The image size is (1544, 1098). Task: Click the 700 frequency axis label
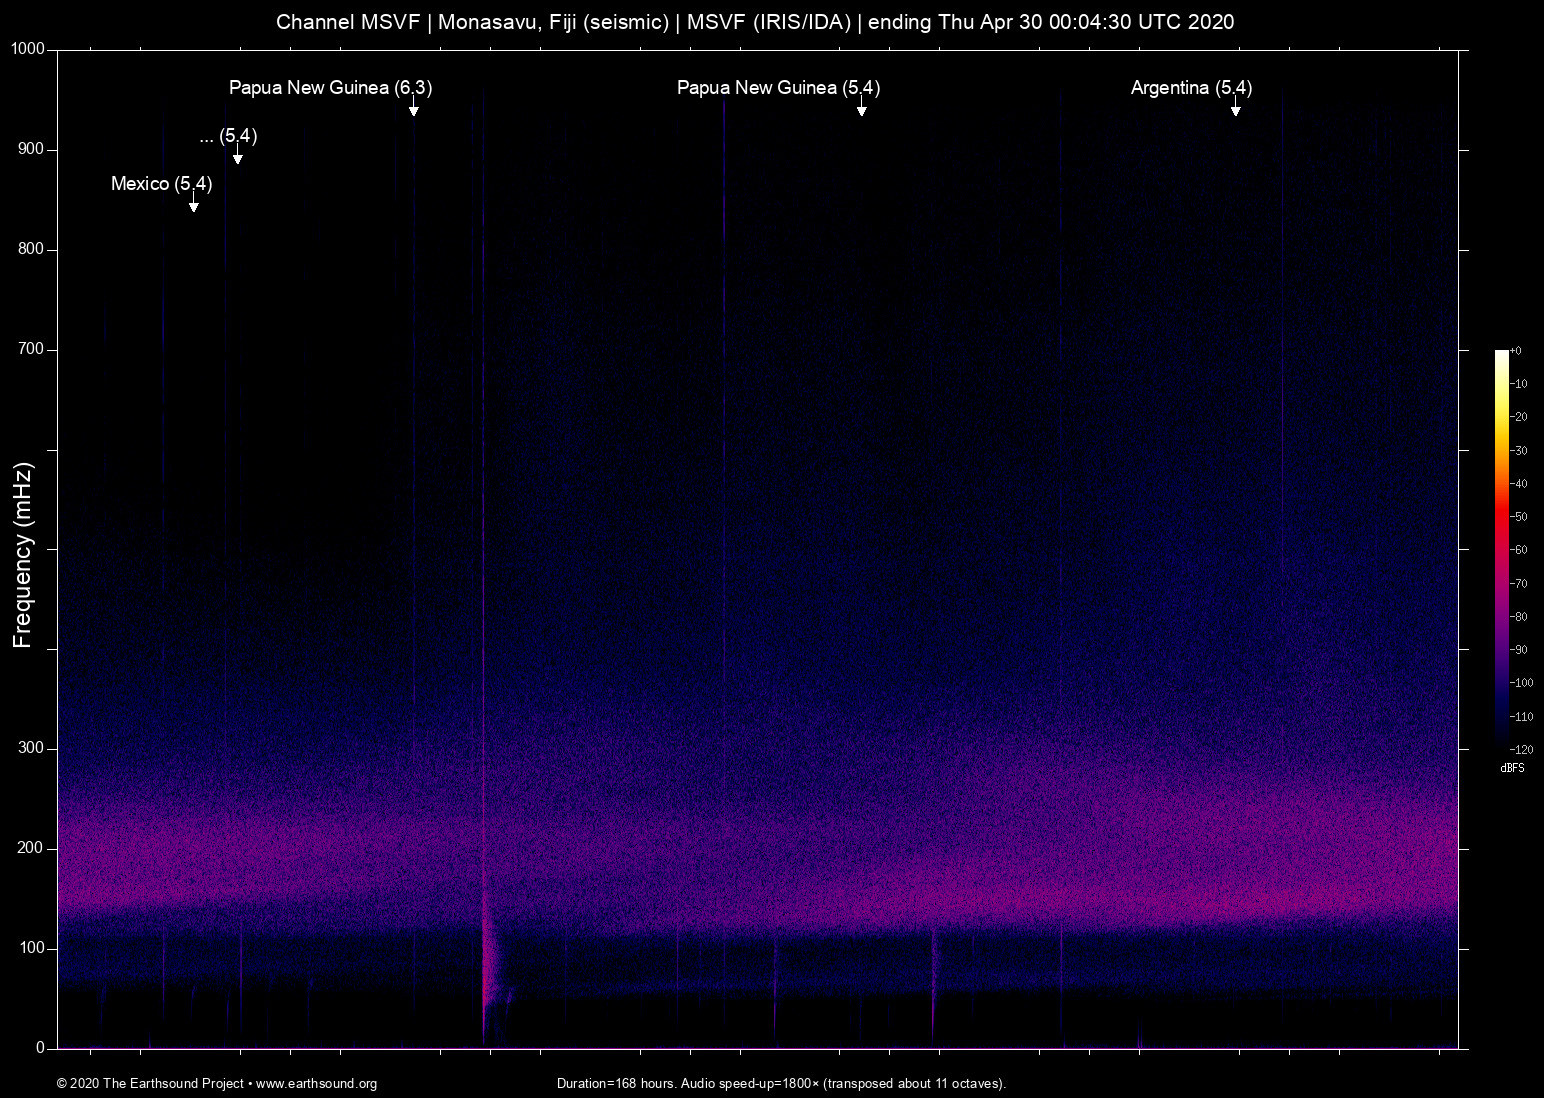click(x=32, y=349)
